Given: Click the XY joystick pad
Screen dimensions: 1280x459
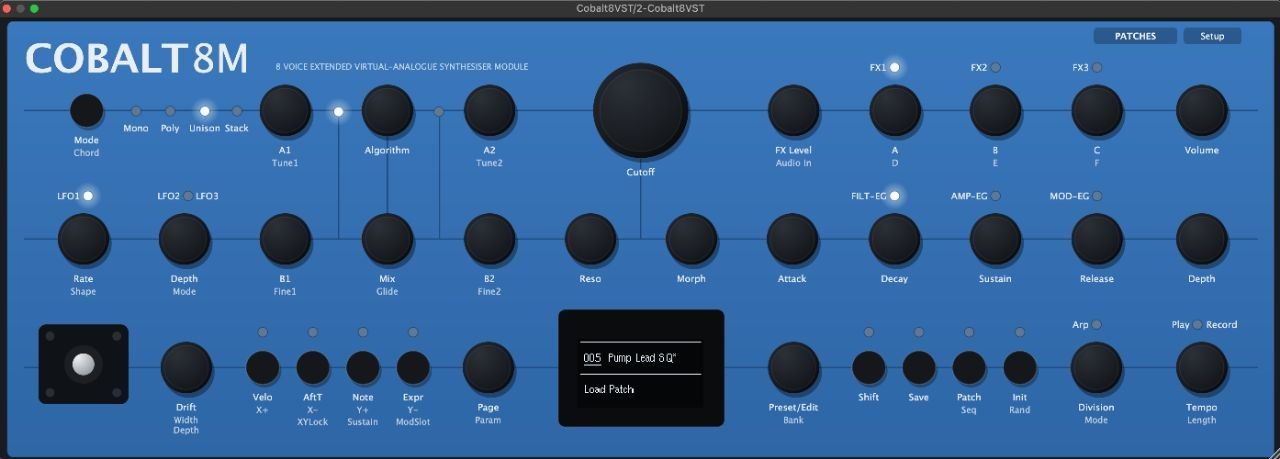Looking at the screenshot, I should point(84,364).
